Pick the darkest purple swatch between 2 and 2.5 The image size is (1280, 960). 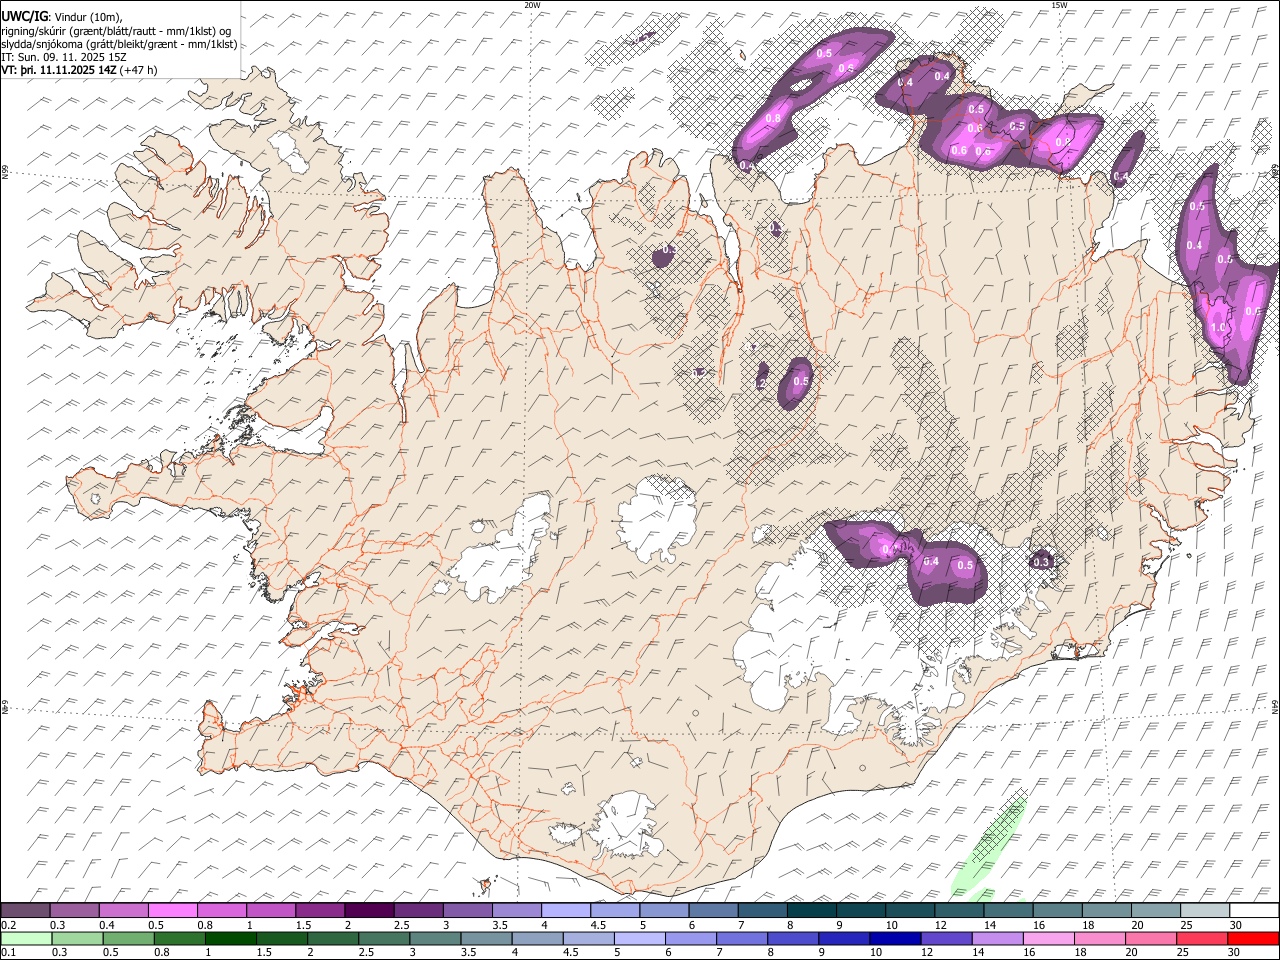pyautogui.click(x=368, y=910)
